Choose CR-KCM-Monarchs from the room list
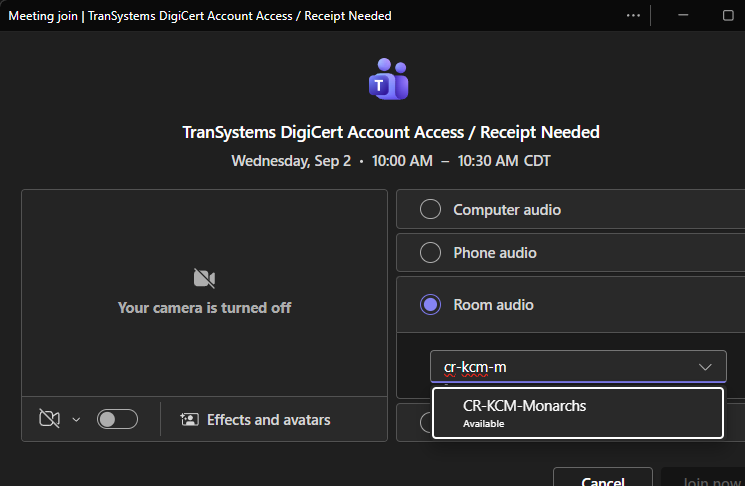Viewport: 745px width, 486px height. click(x=578, y=413)
